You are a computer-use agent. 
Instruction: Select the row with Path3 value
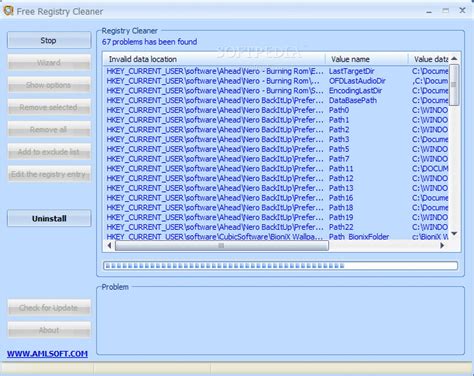(277, 139)
